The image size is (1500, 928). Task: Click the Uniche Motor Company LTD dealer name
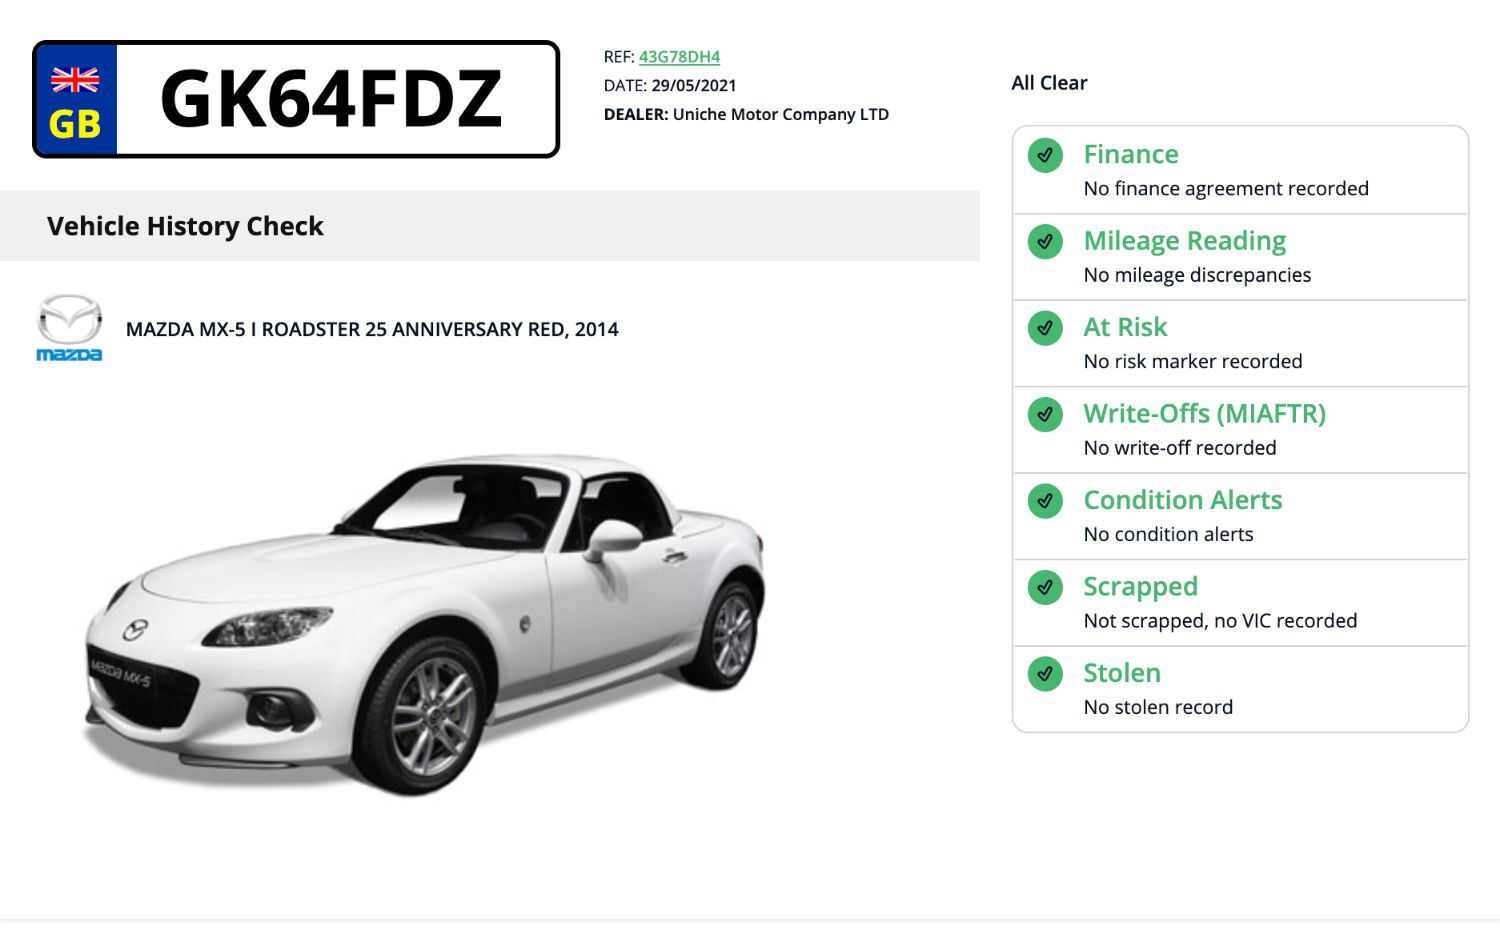(780, 114)
